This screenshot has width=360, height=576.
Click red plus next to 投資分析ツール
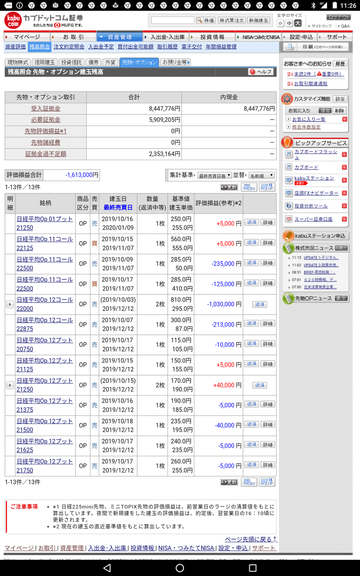(x=344, y=206)
